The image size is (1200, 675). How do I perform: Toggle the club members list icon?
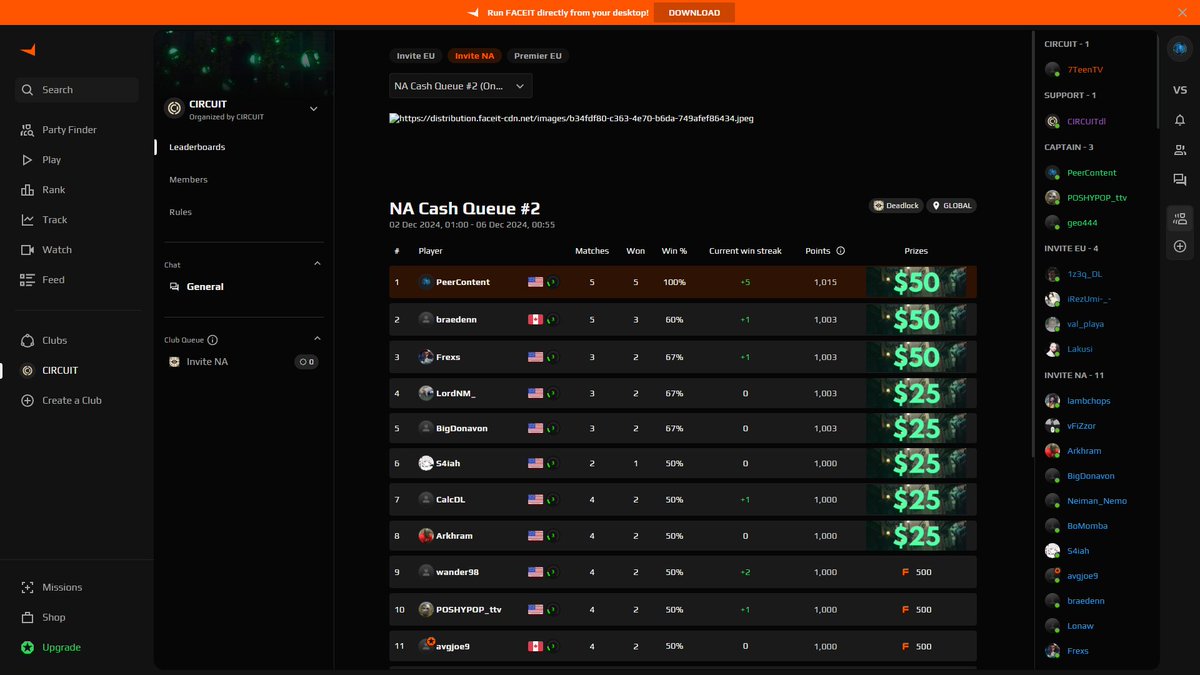(1180, 218)
